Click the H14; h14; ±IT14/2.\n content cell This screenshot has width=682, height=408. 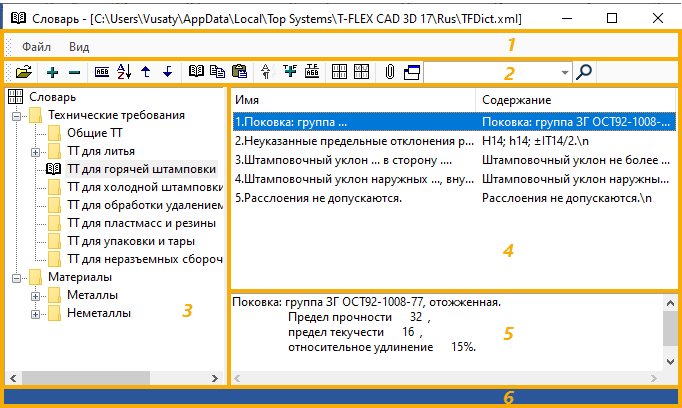pos(535,141)
